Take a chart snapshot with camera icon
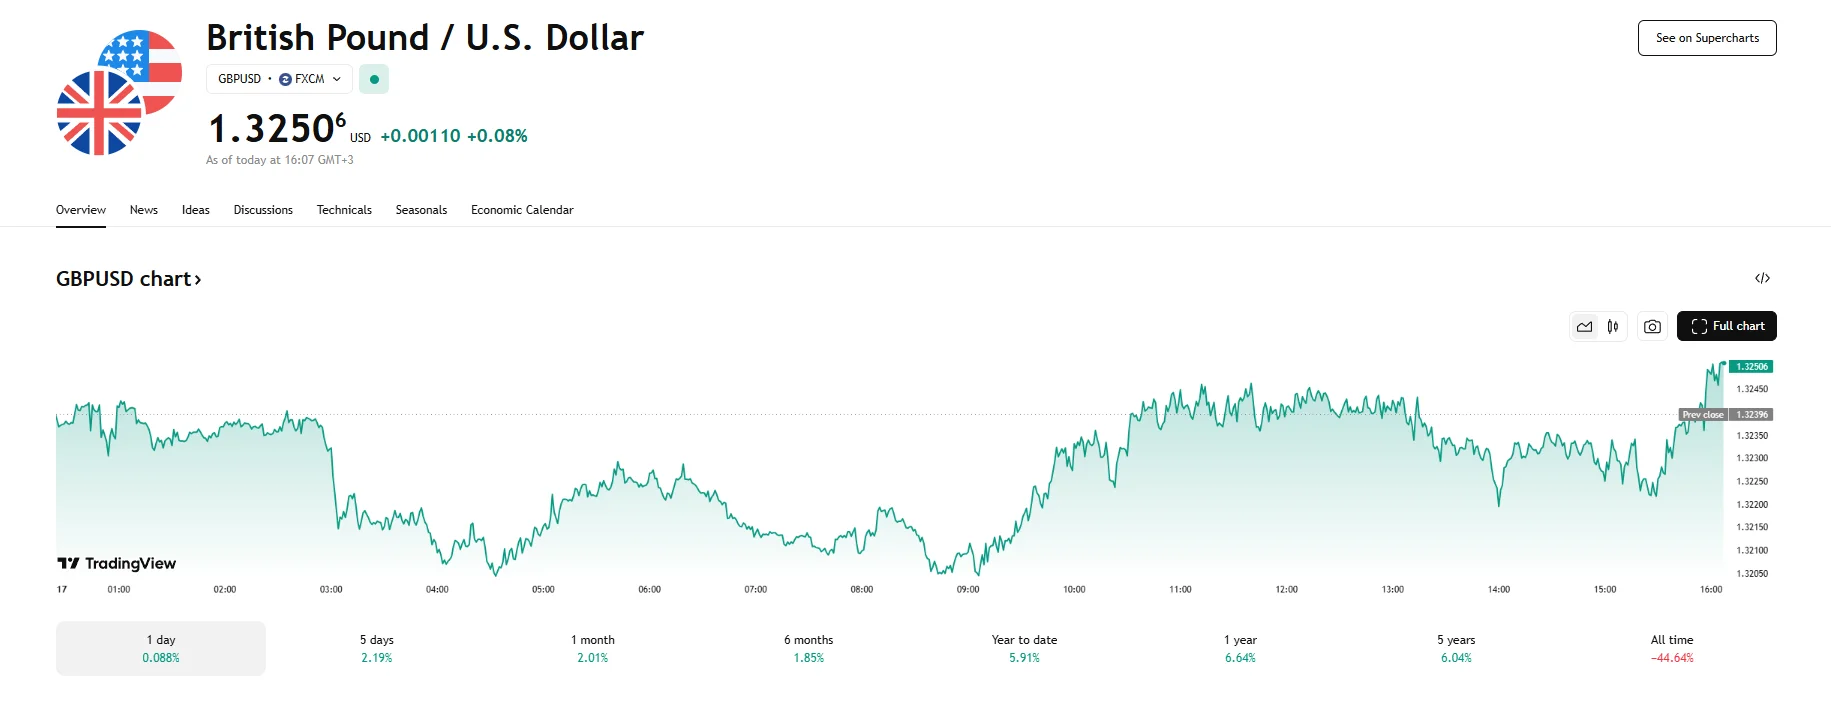 click(1652, 327)
